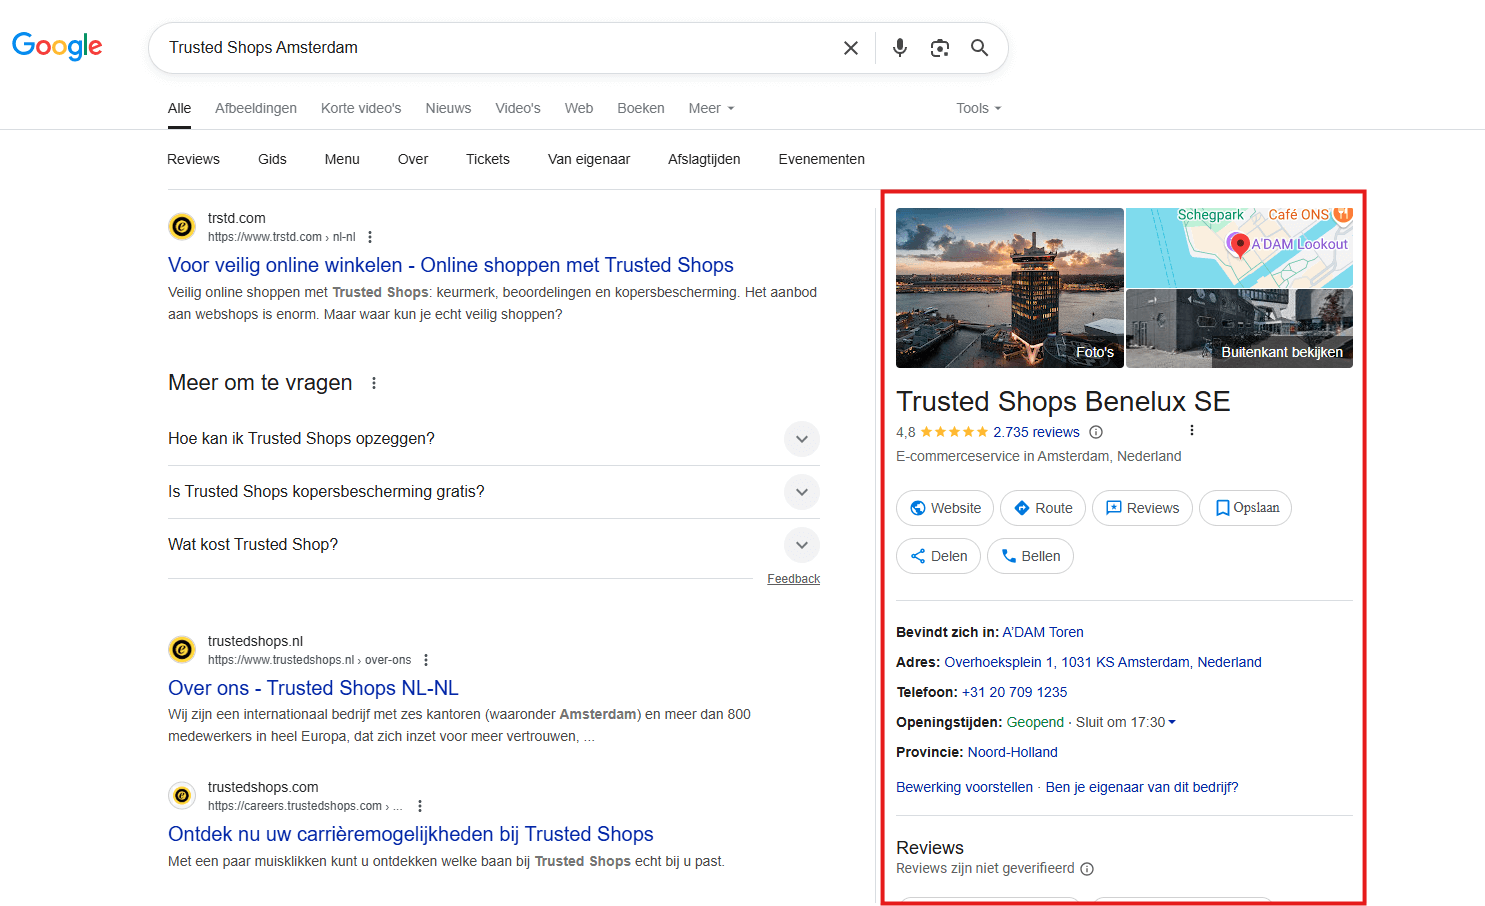1485x906 pixels.
Task: Switch to the Afbeeldingen tab
Action: [256, 108]
